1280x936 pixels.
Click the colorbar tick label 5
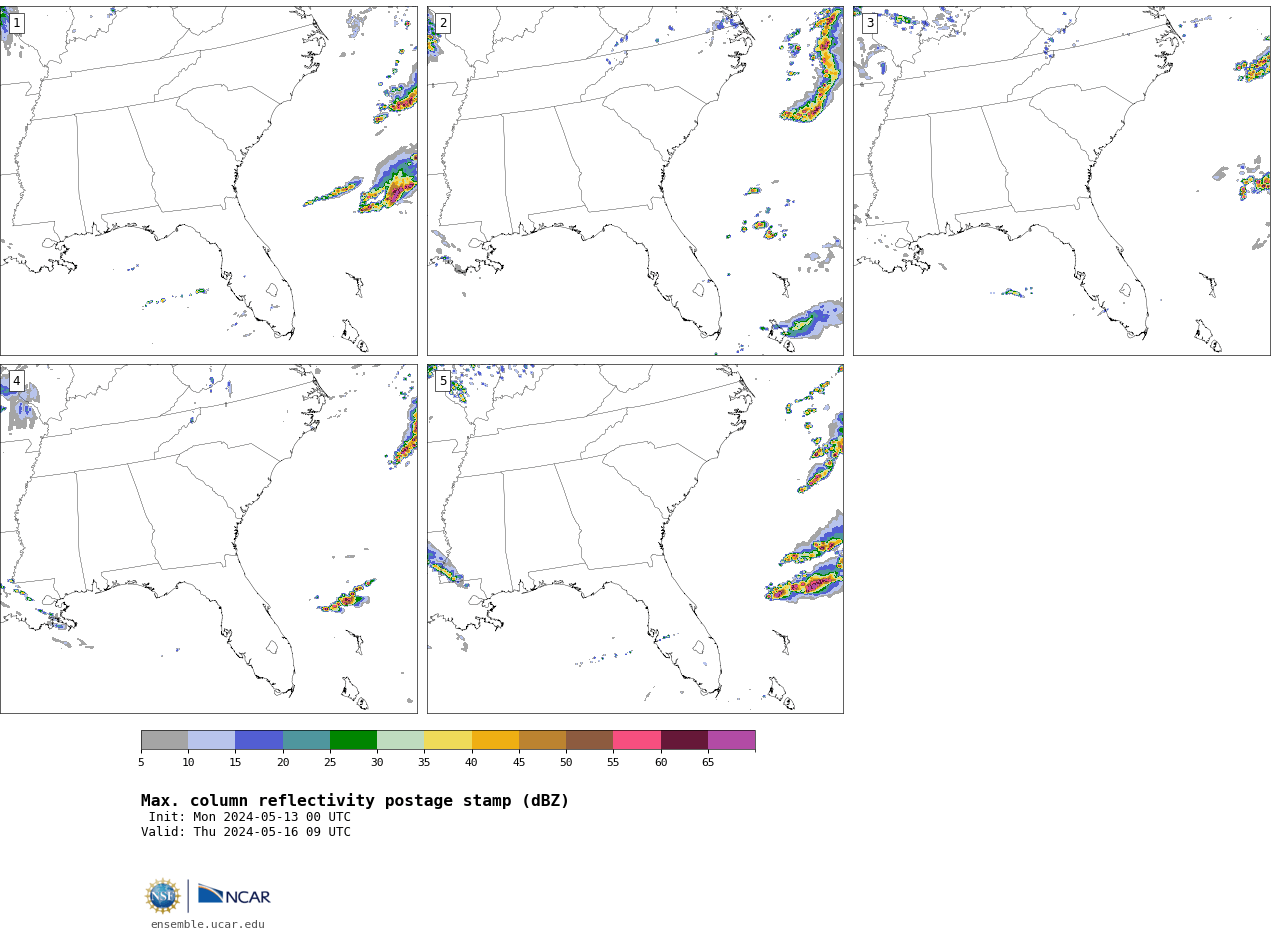coord(141,763)
